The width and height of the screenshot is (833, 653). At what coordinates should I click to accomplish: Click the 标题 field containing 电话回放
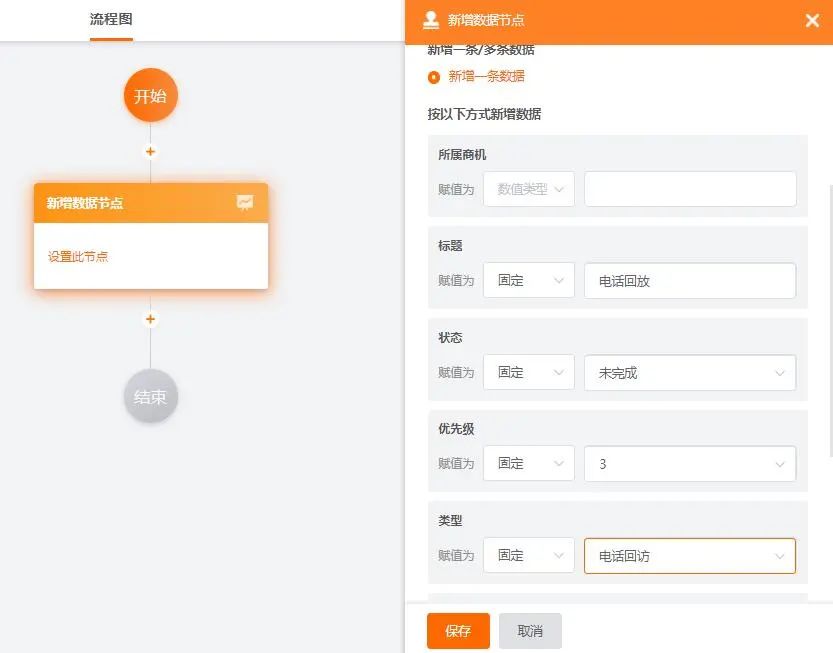[690, 281]
